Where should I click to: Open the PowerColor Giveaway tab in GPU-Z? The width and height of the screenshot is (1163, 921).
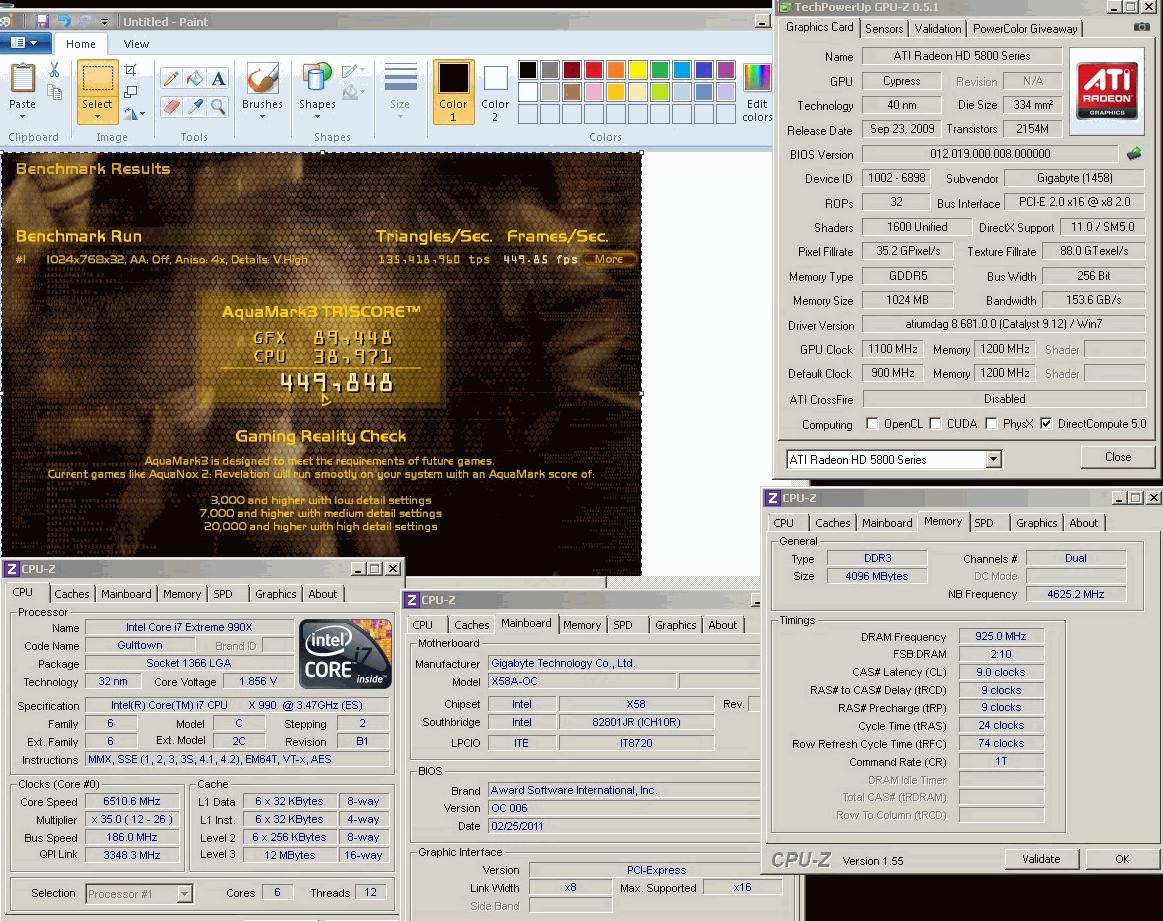pyautogui.click(x=1025, y=29)
